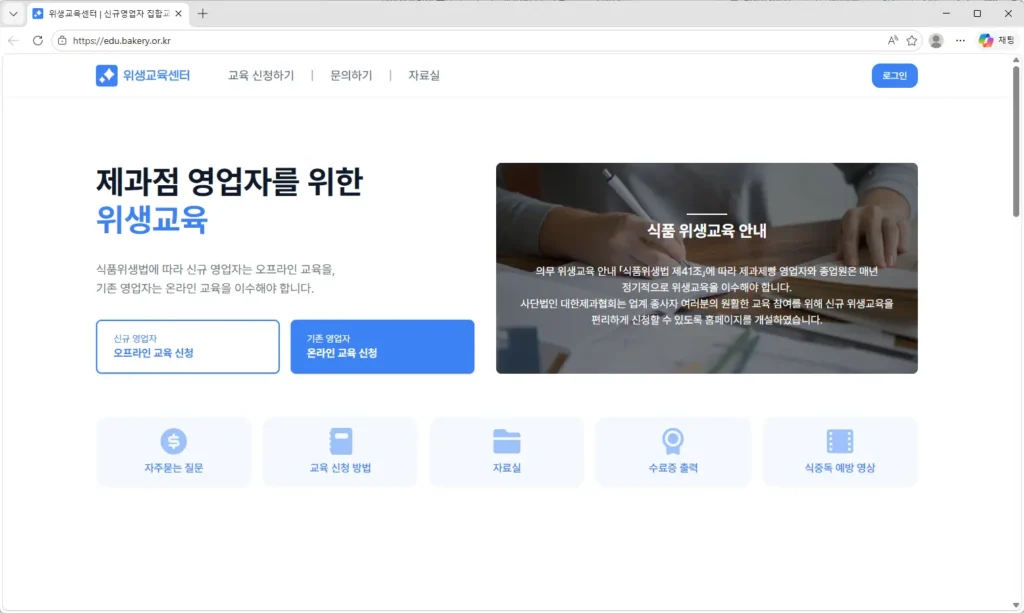Click the 위생교육센터 site title text

(x=156, y=76)
